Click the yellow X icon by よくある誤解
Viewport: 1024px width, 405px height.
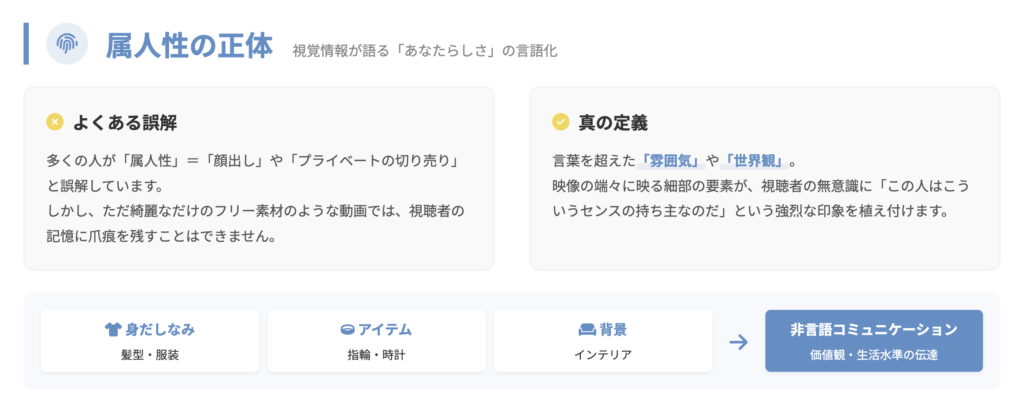(55, 122)
